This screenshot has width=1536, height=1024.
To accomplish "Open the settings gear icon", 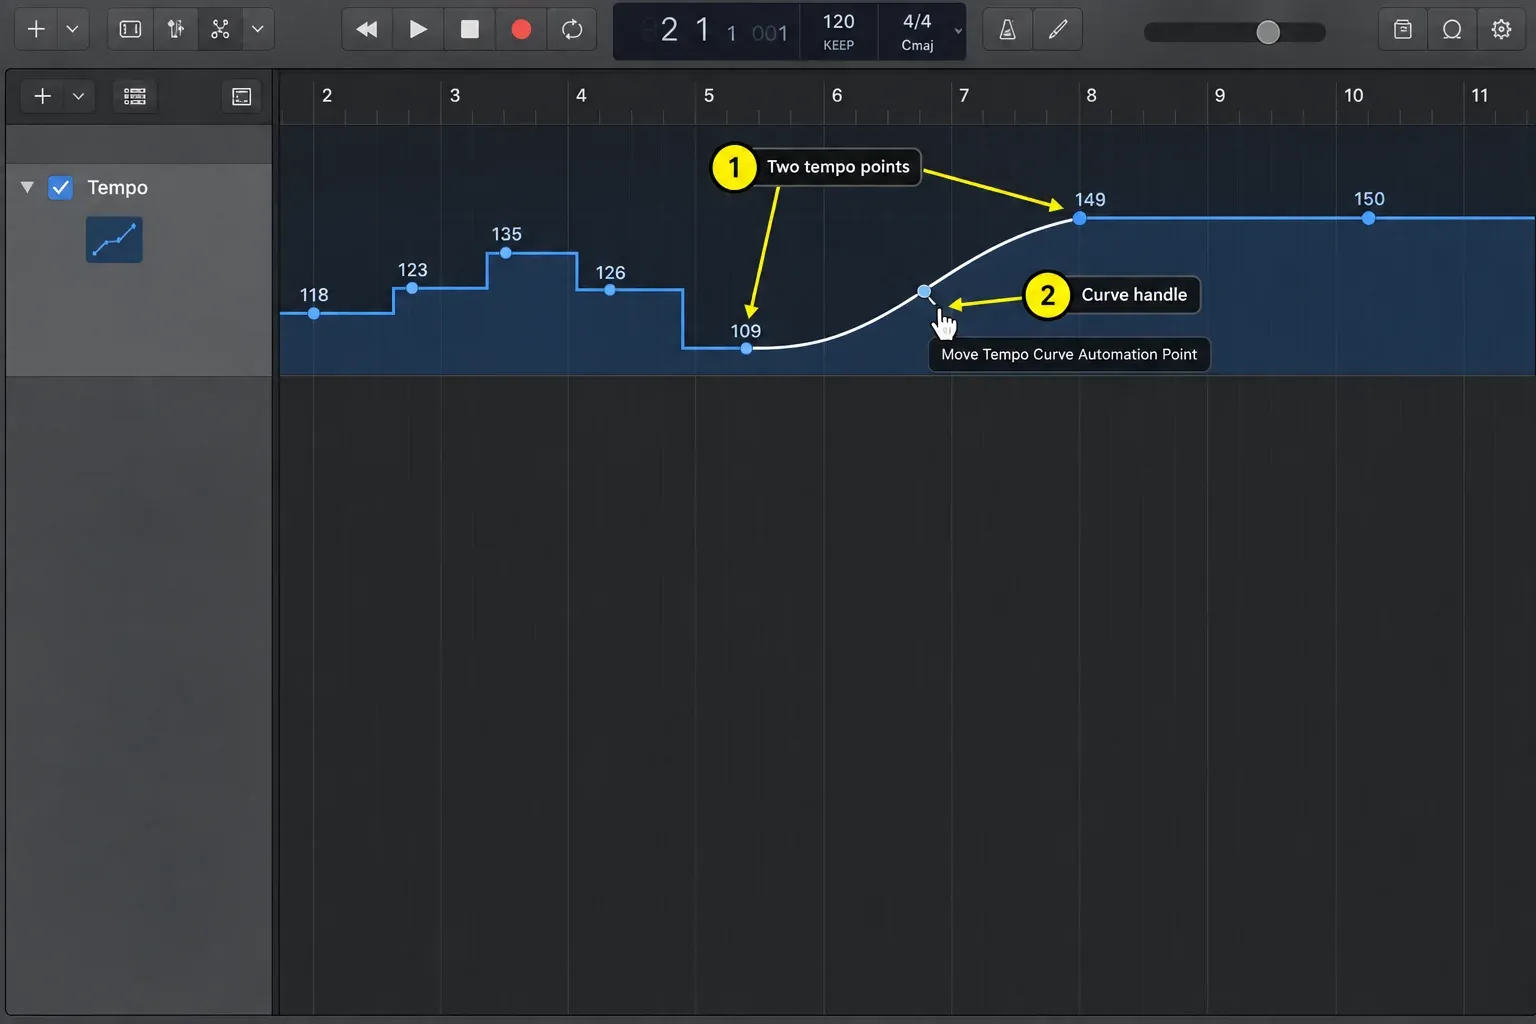I will (1501, 29).
